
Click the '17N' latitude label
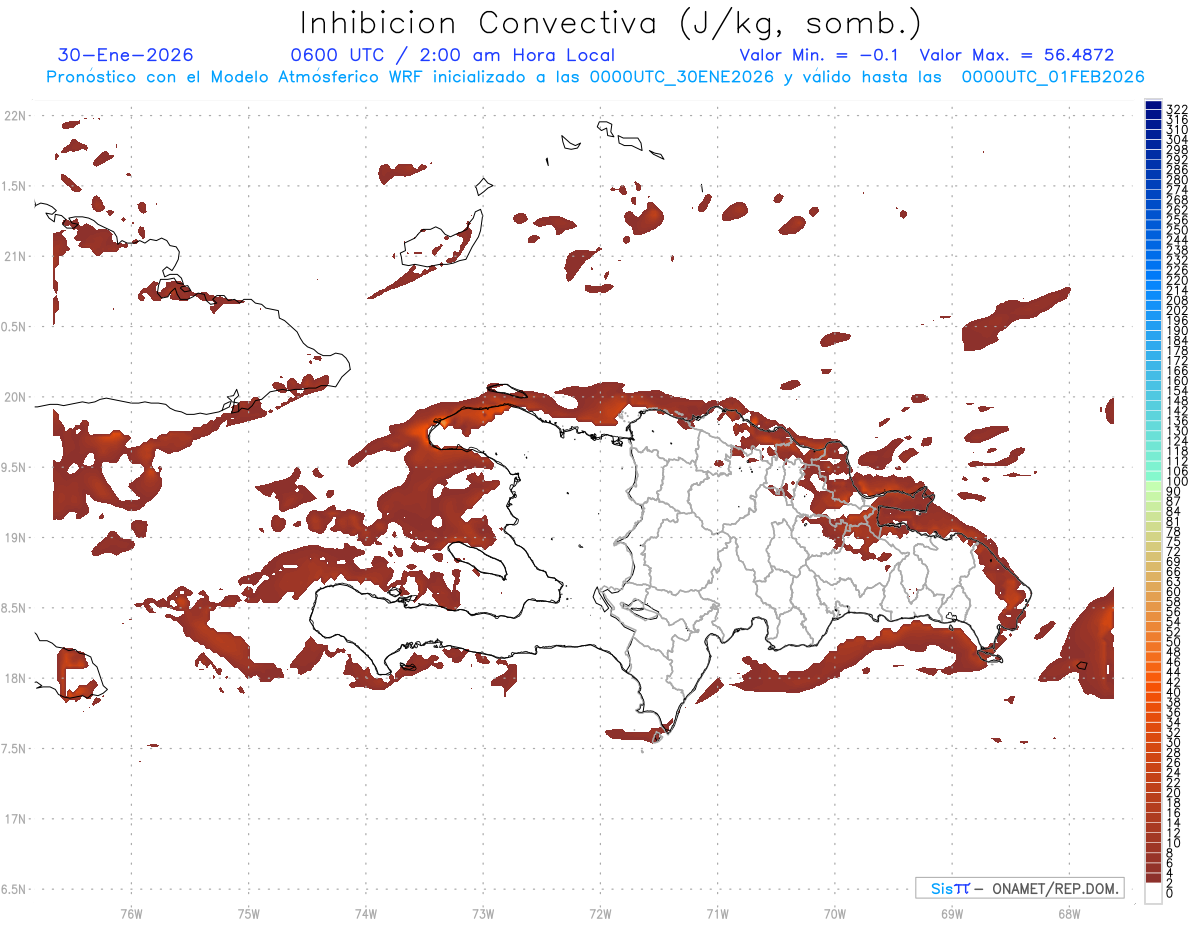coord(15,819)
